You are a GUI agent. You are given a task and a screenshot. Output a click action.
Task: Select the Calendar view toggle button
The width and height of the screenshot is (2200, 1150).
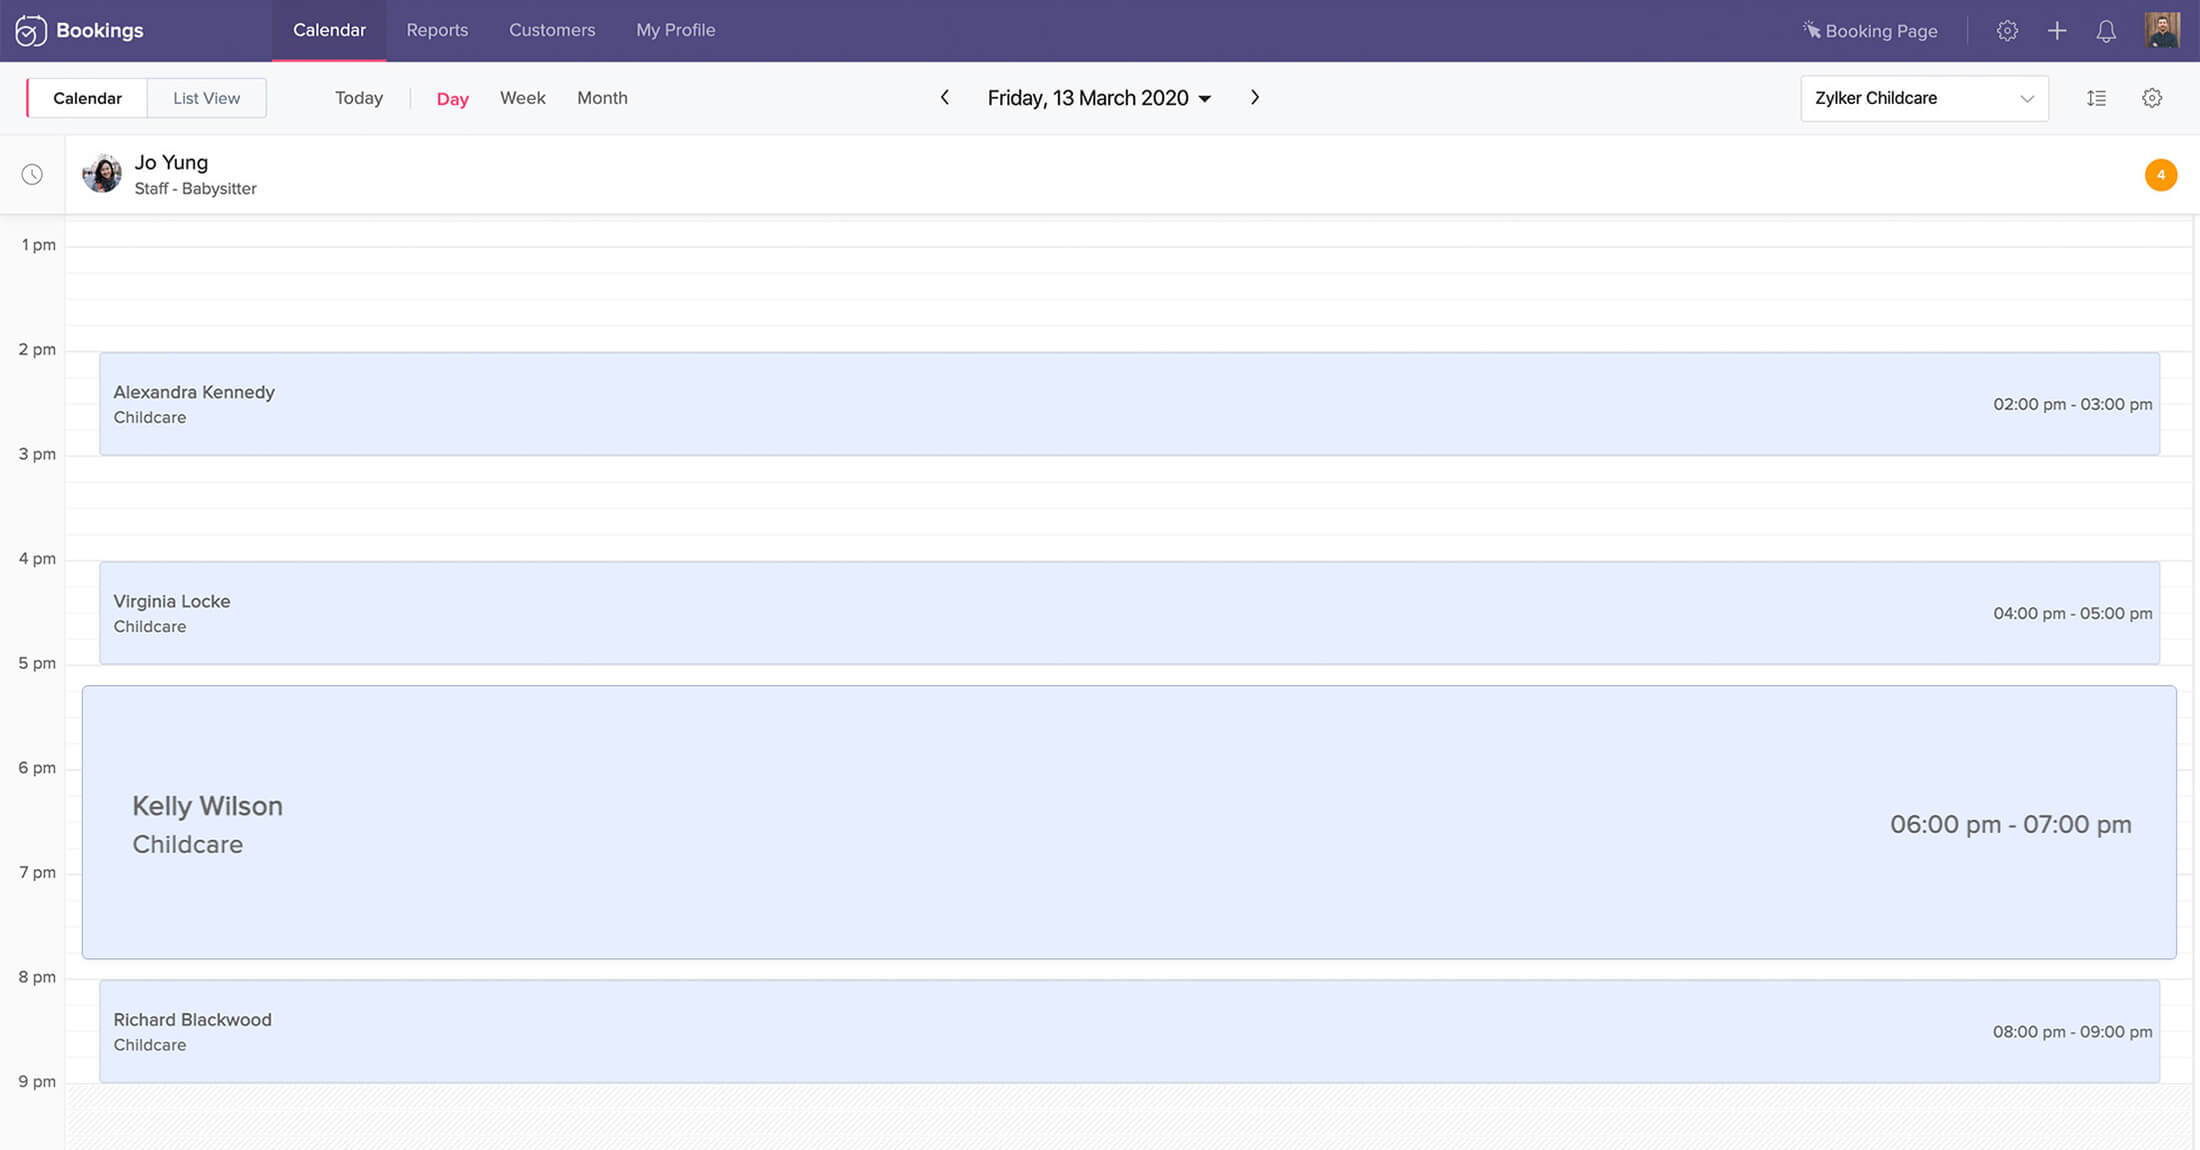87,98
